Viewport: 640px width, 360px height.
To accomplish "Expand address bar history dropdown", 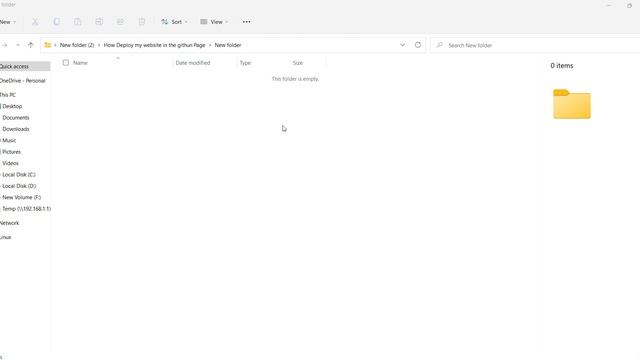I will click(x=402, y=45).
